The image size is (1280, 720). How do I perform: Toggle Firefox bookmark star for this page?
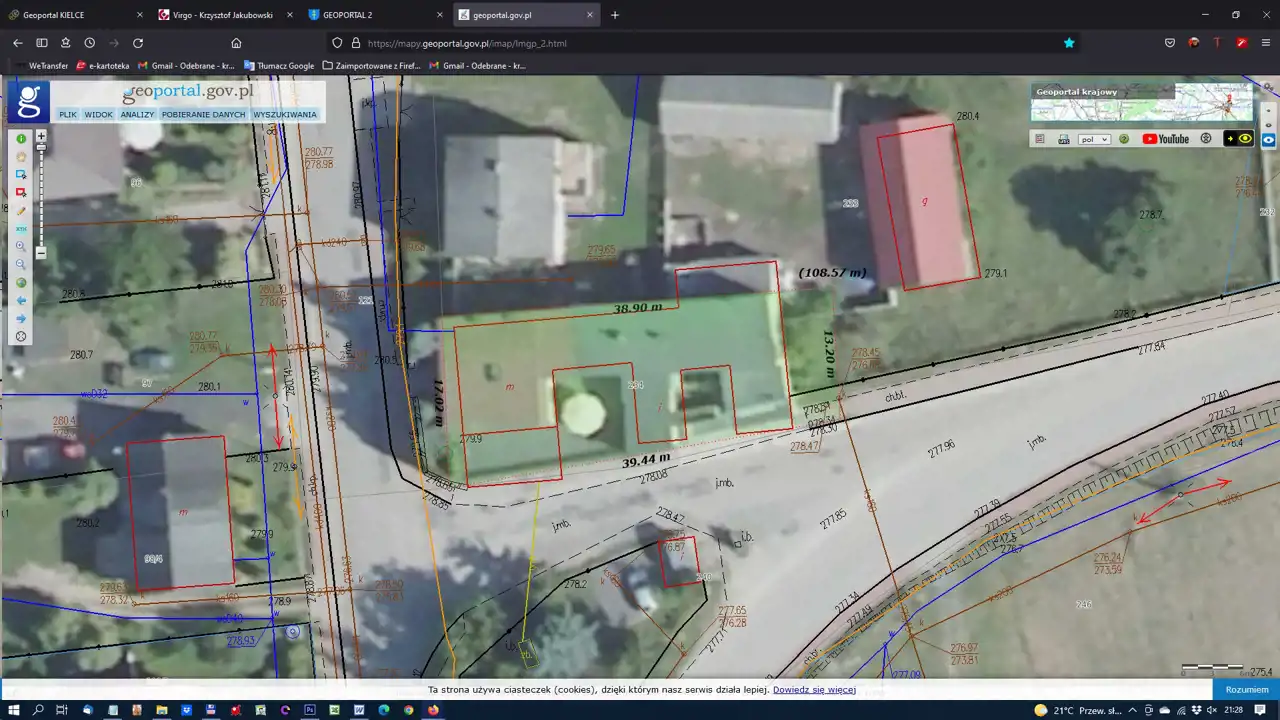pos(1069,43)
